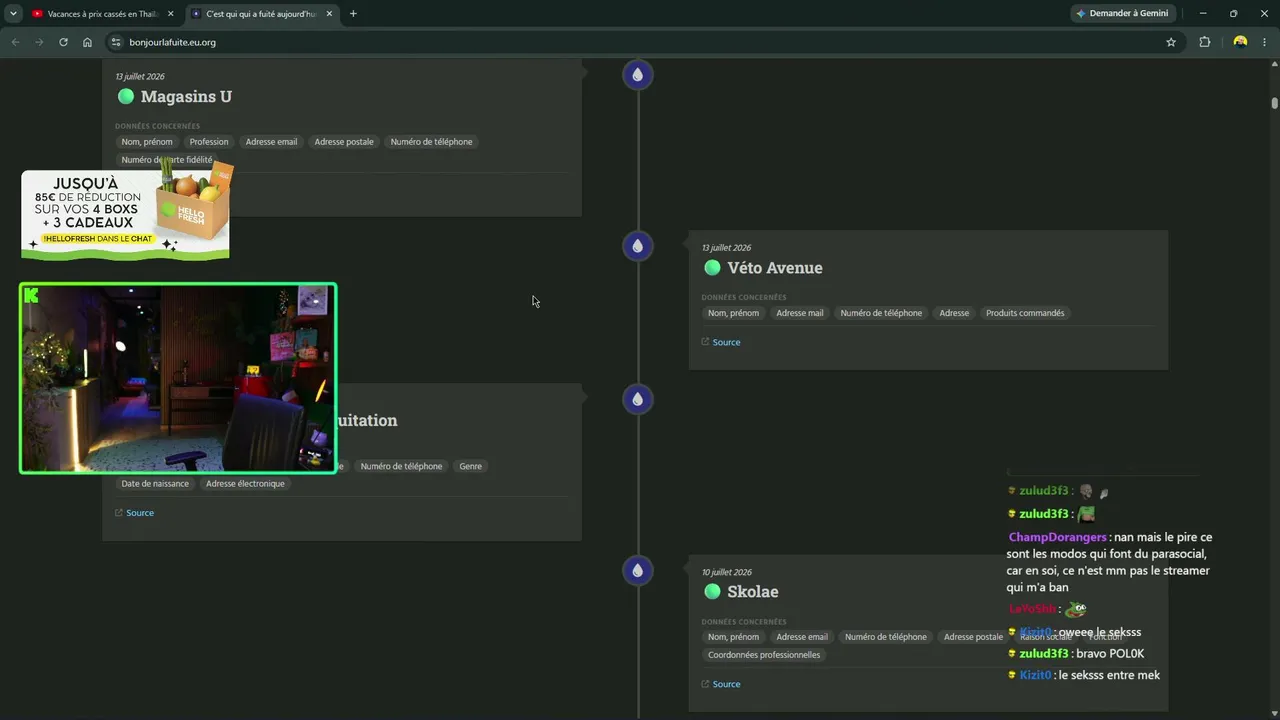Screen dimensions: 1280x720
Task: Select the Nom, prénom tag in Skolae
Action: click(x=733, y=637)
